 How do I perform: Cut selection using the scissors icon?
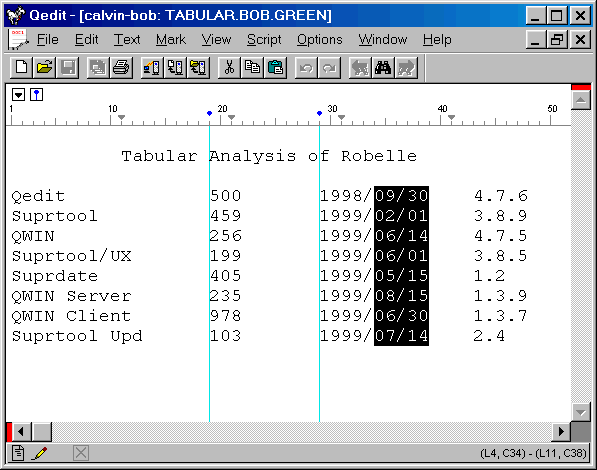[229, 68]
